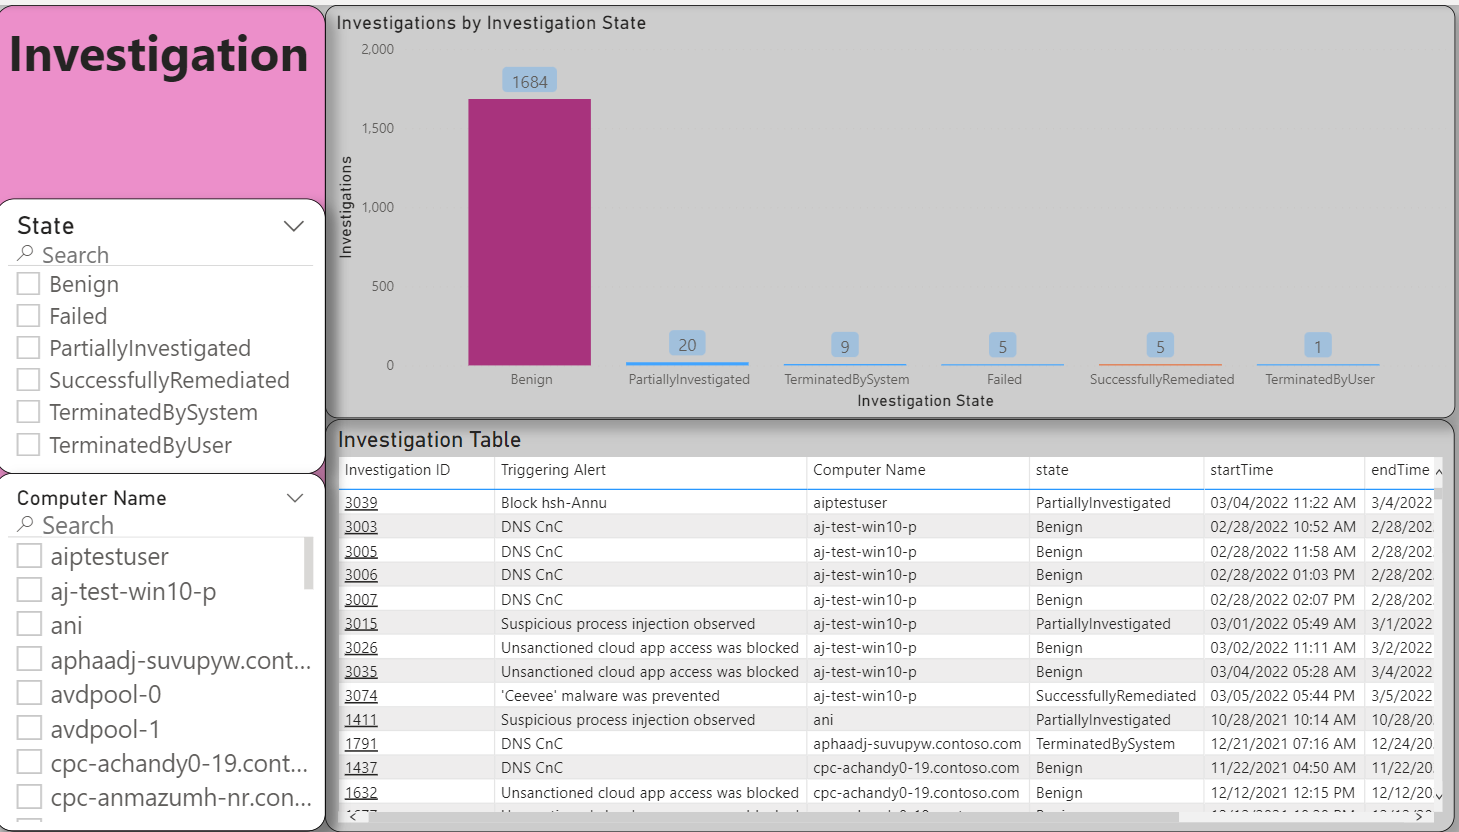Check the Benign state filter
Screen dimensions: 1459x832
click(x=27, y=284)
